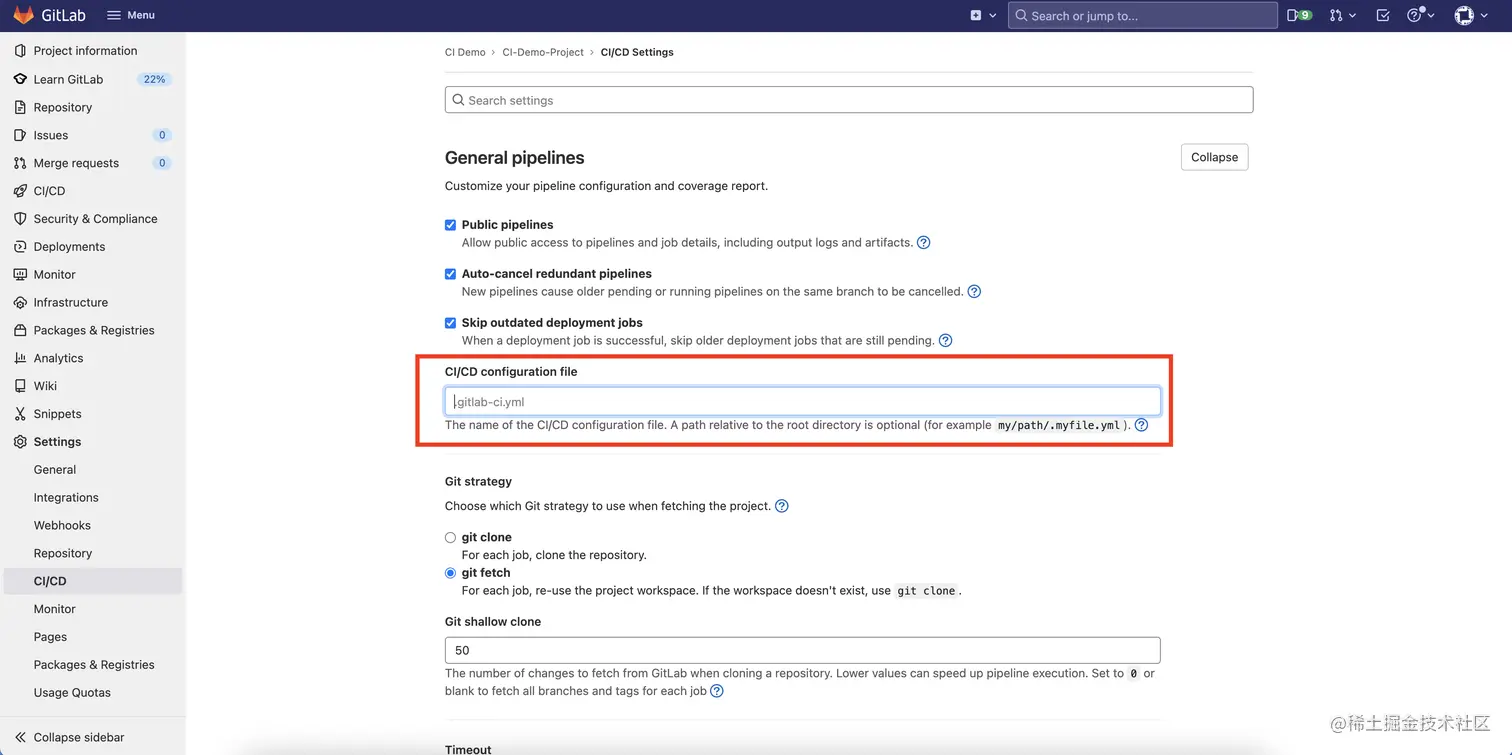
Task: Click Collapse sidebar
Action: coord(70,737)
